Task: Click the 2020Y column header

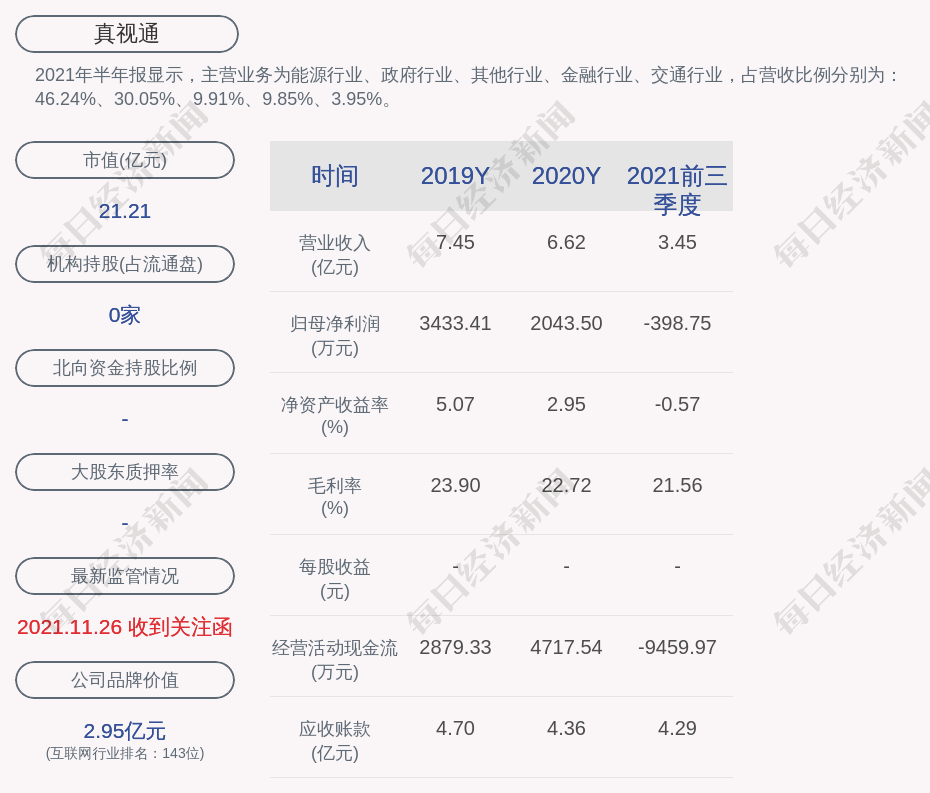Action: click(566, 176)
